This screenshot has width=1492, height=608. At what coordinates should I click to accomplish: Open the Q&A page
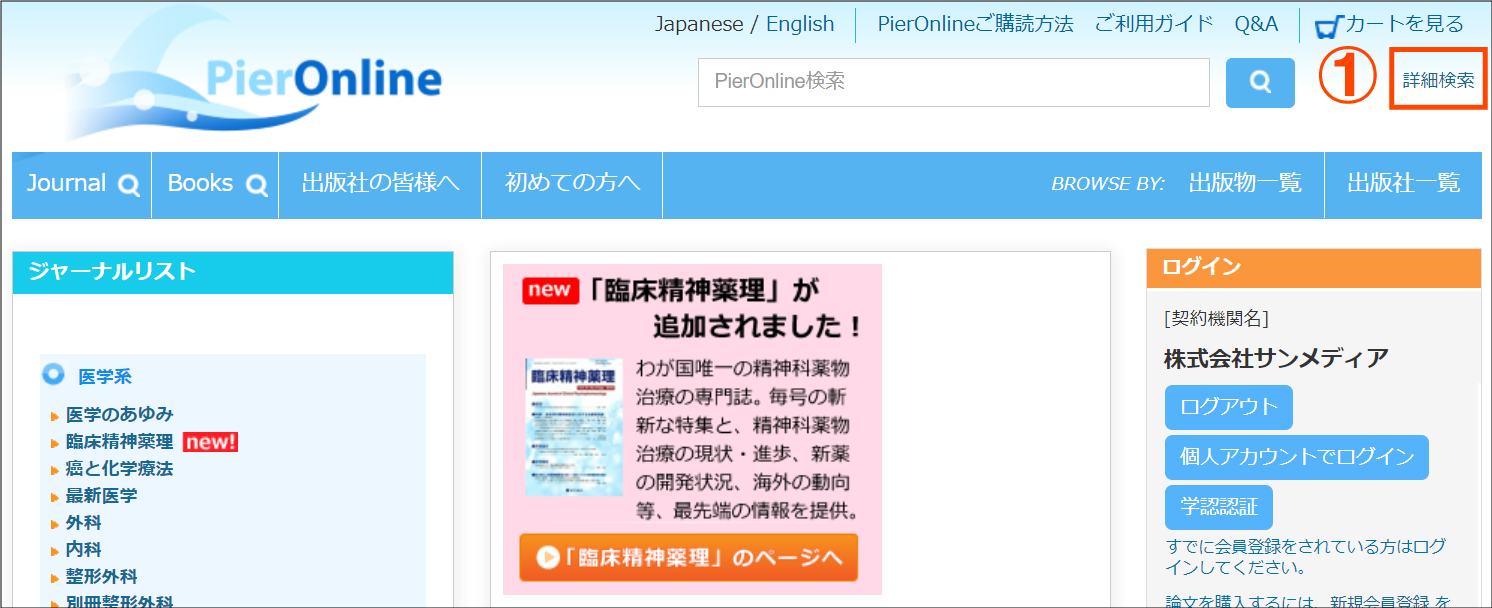click(1256, 24)
